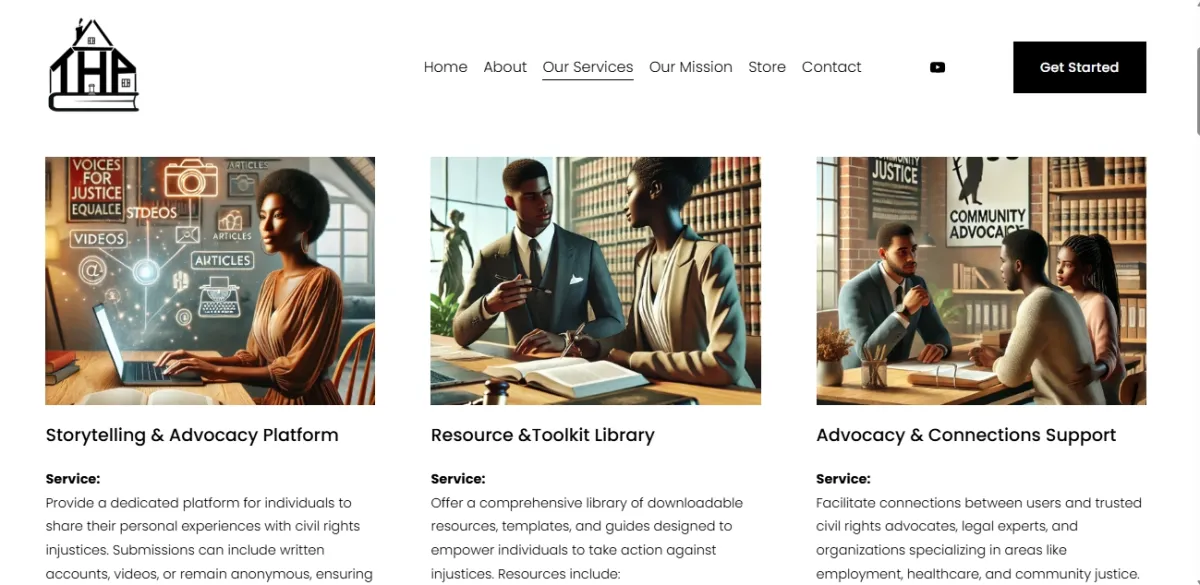Click the Service label under Storytelling
This screenshot has width=1200, height=585.
click(73, 479)
